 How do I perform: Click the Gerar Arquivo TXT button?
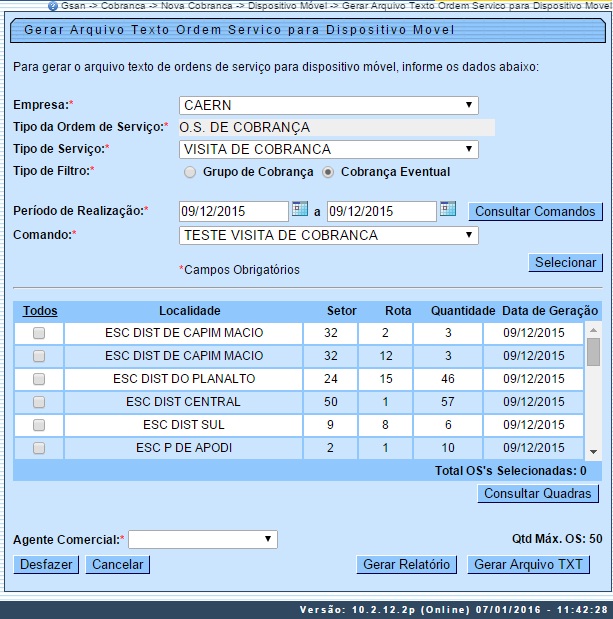tap(528, 565)
